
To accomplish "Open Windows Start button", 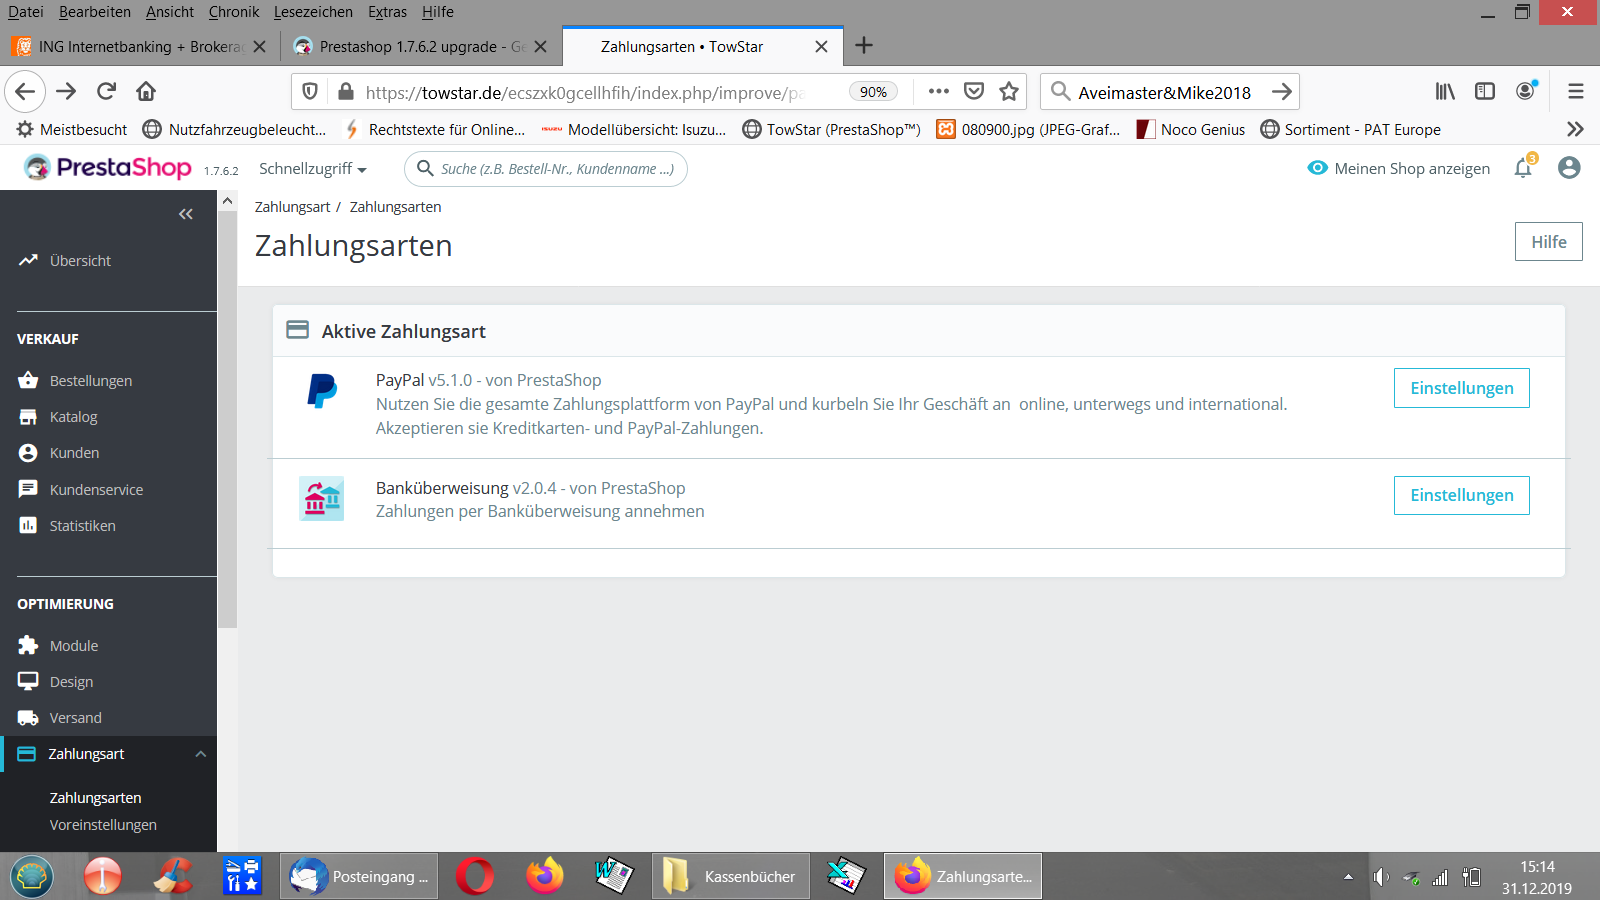I will pos(32,877).
